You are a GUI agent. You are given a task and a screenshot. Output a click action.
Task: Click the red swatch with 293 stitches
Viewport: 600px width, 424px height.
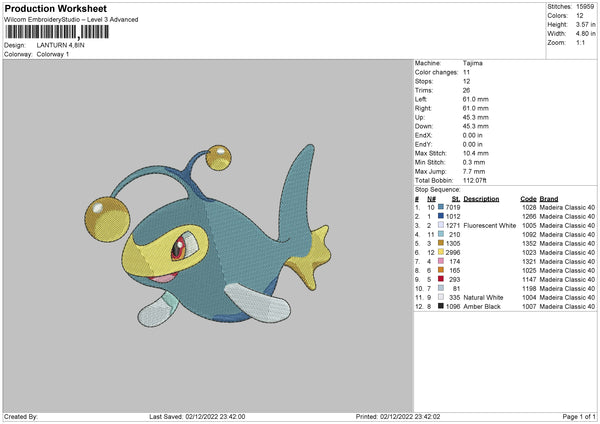441,280
